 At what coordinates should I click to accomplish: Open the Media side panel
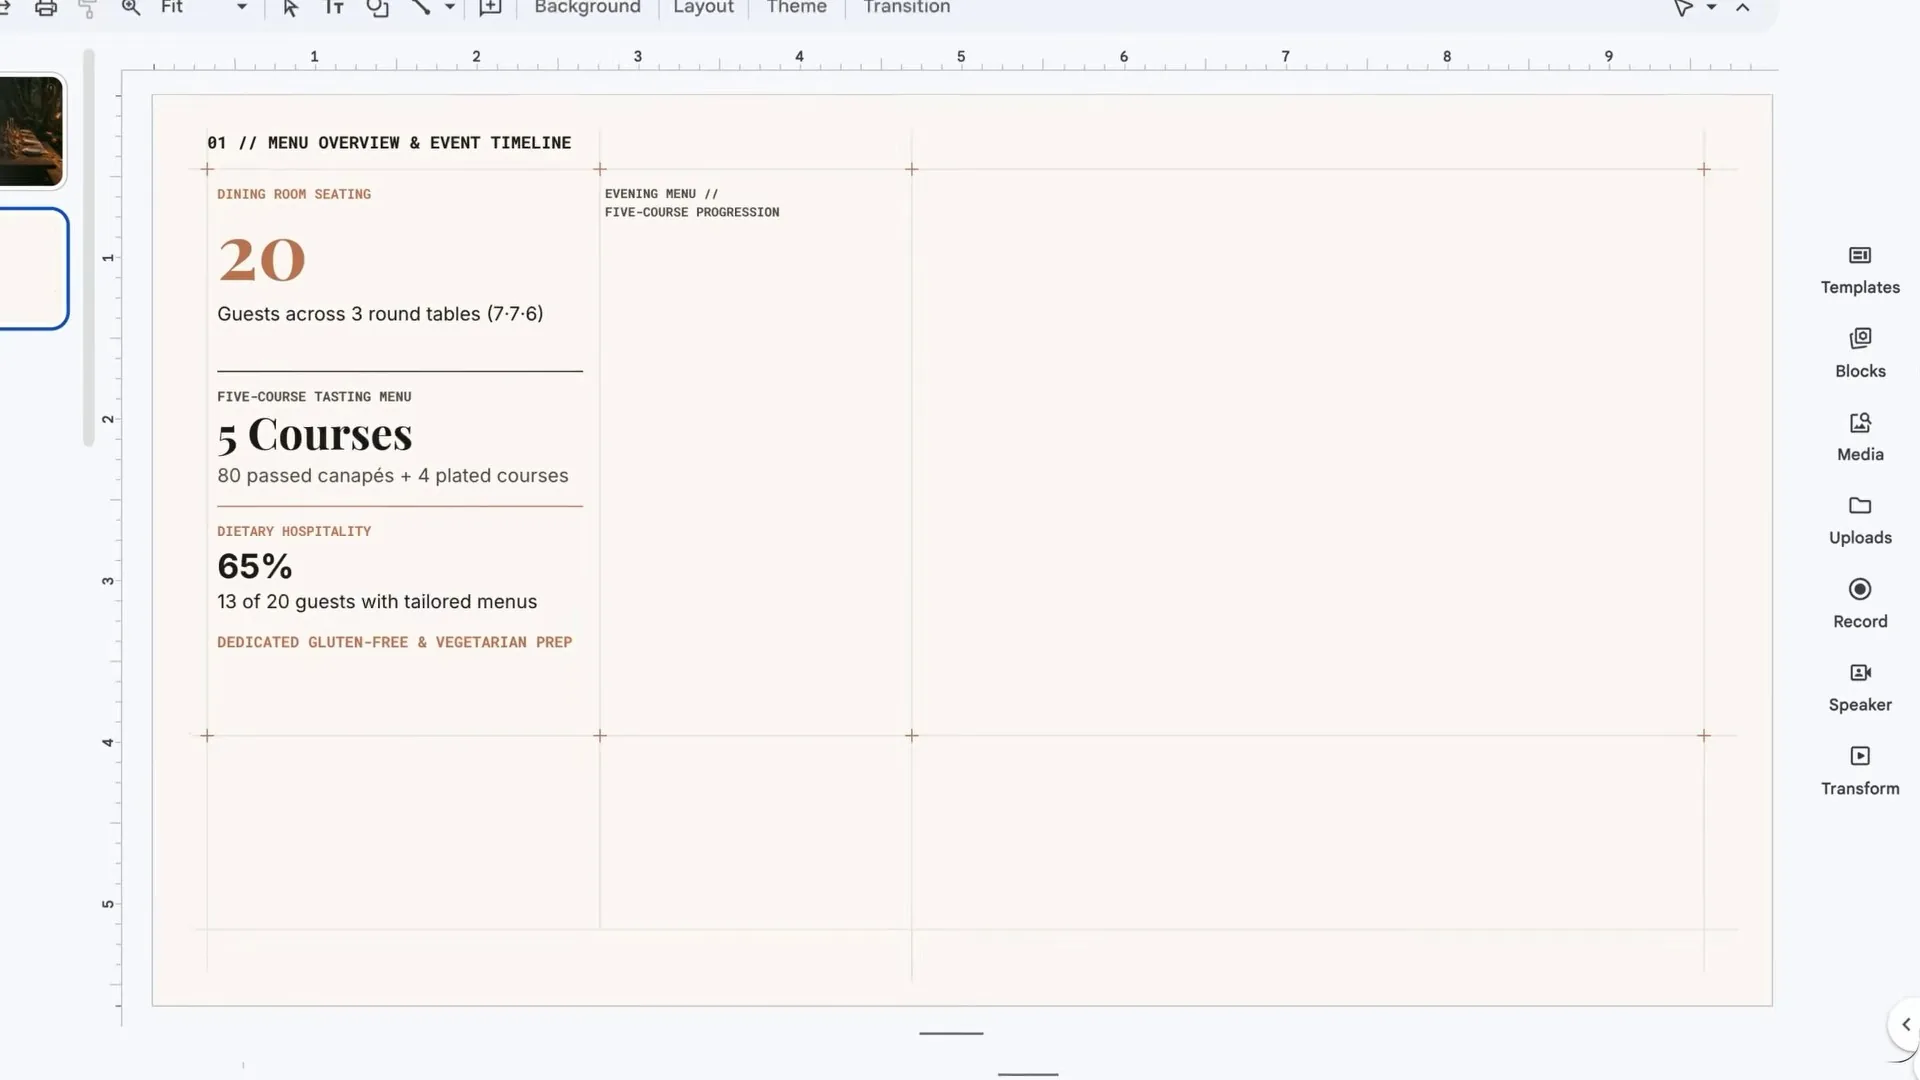pyautogui.click(x=1860, y=438)
